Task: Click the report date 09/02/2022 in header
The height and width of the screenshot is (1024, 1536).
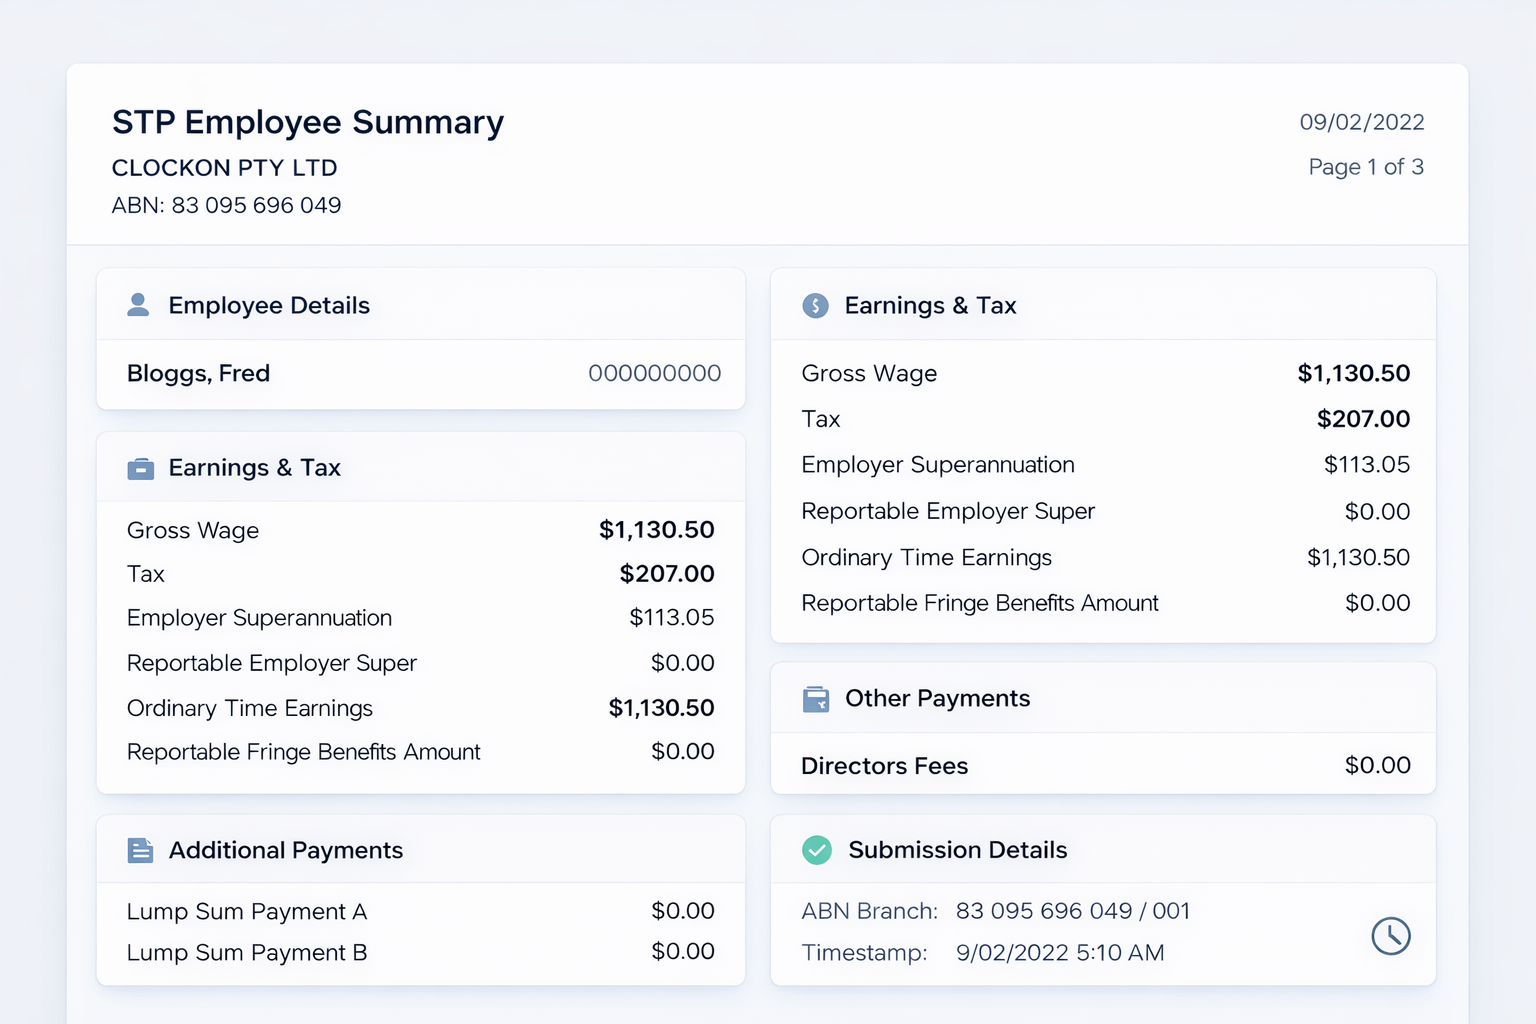Action: click(1361, 122)
